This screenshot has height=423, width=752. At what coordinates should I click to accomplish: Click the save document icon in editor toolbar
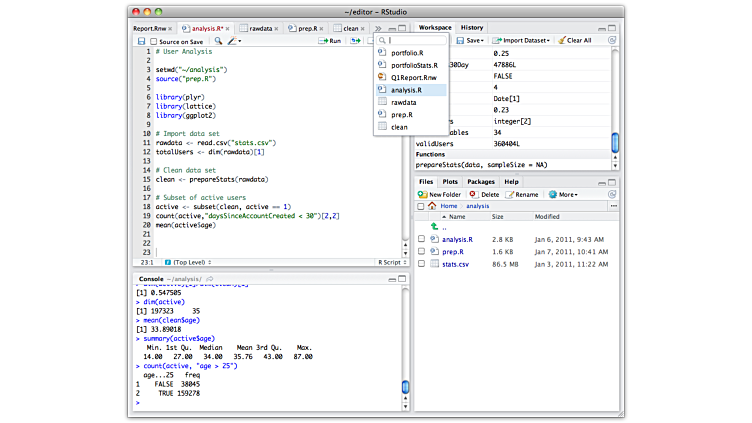pos(142,41)
